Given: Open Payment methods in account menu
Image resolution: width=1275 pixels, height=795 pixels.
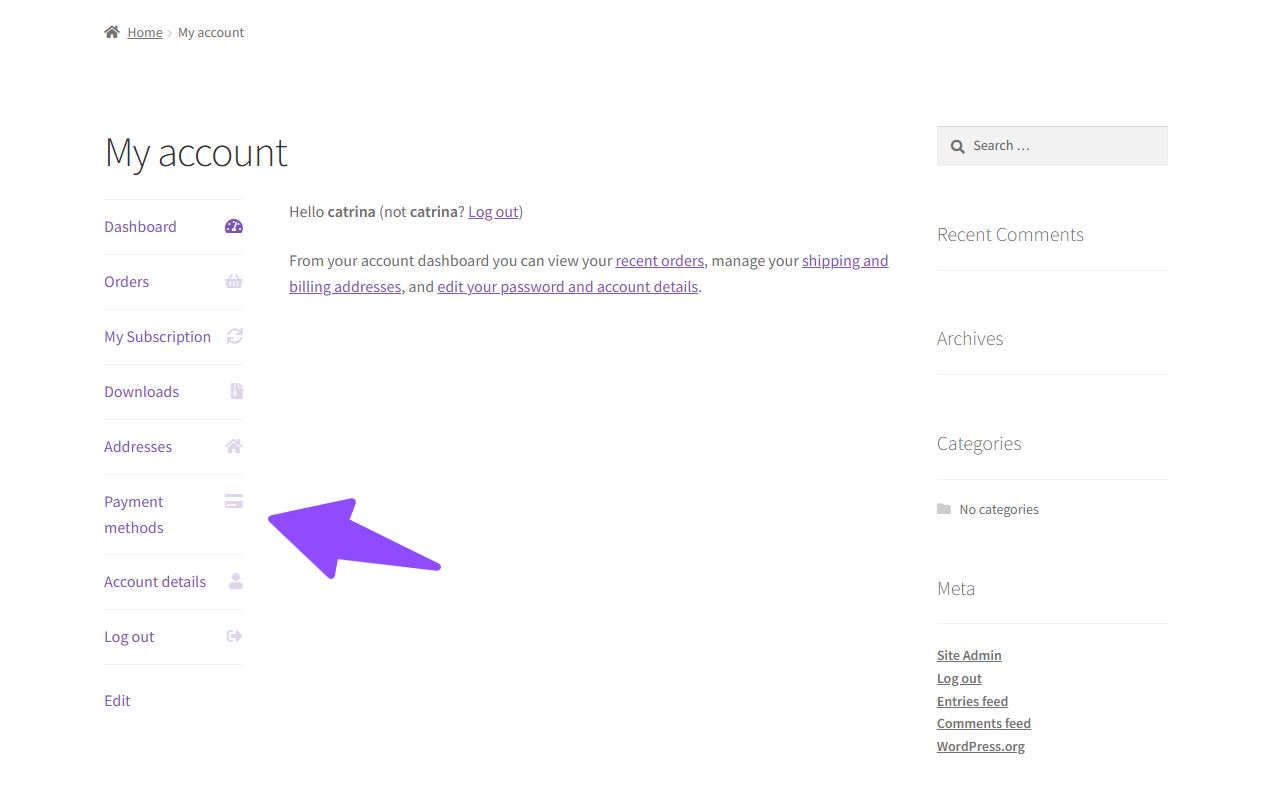Looking at the screenshot, I should [134, 514].
